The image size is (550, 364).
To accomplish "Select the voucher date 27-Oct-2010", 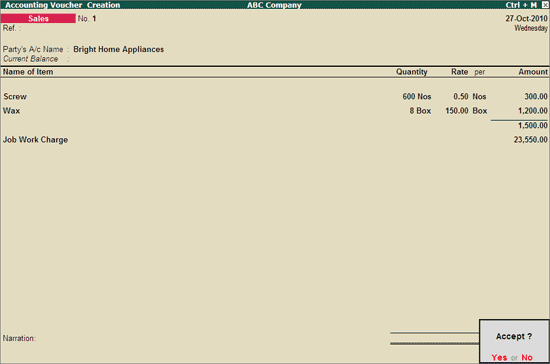I will (526, 19).
